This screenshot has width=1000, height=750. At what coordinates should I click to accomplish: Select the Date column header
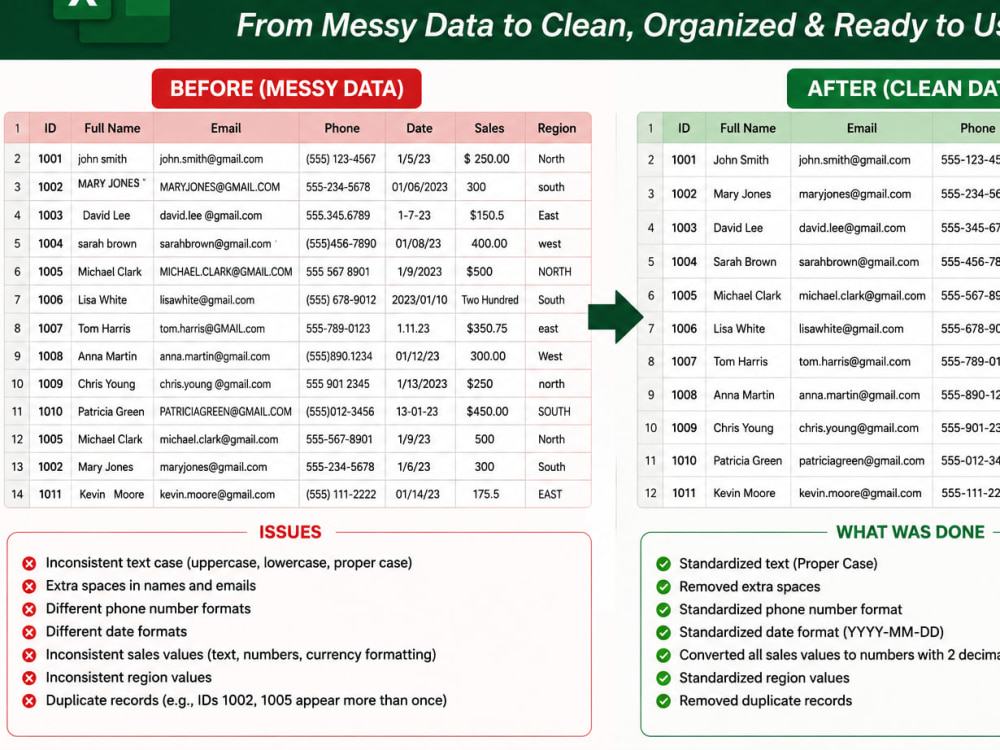[x=420, y=128]
